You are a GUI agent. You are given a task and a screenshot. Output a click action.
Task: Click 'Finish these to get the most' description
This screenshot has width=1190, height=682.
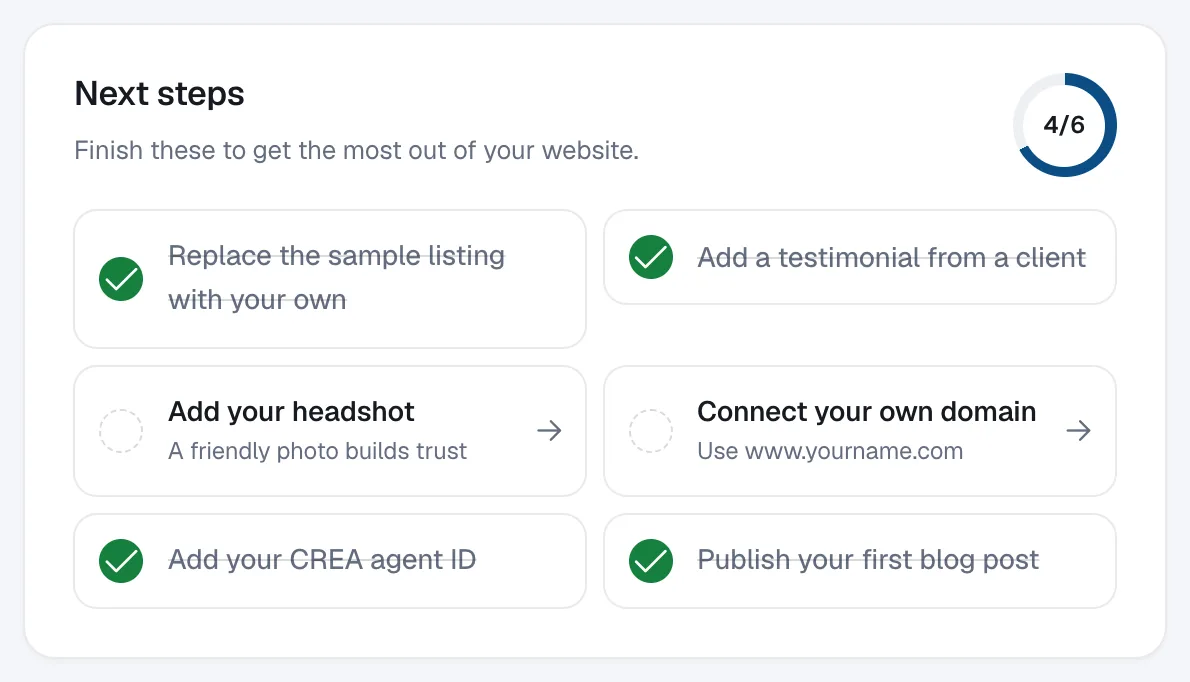point(357,150)
